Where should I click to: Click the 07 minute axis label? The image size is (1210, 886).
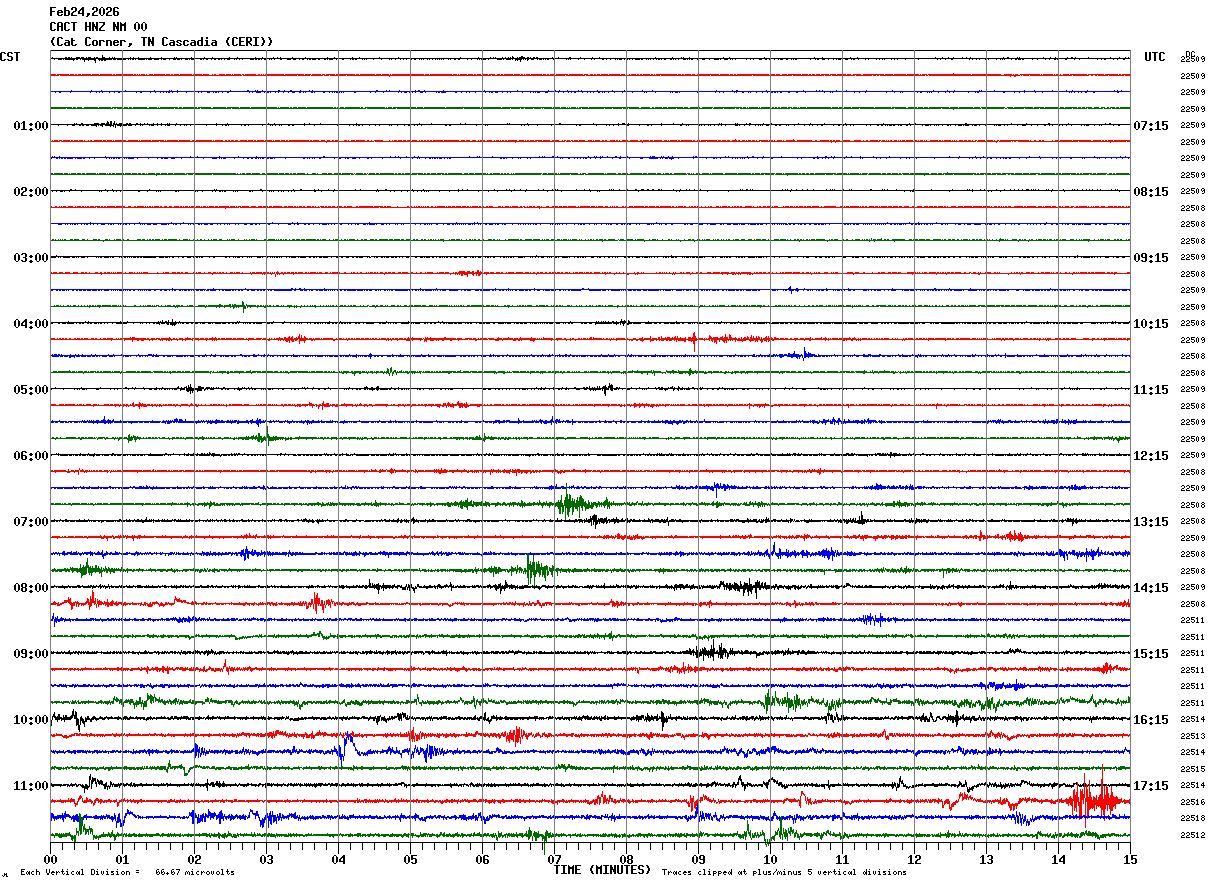coord(554,859)
